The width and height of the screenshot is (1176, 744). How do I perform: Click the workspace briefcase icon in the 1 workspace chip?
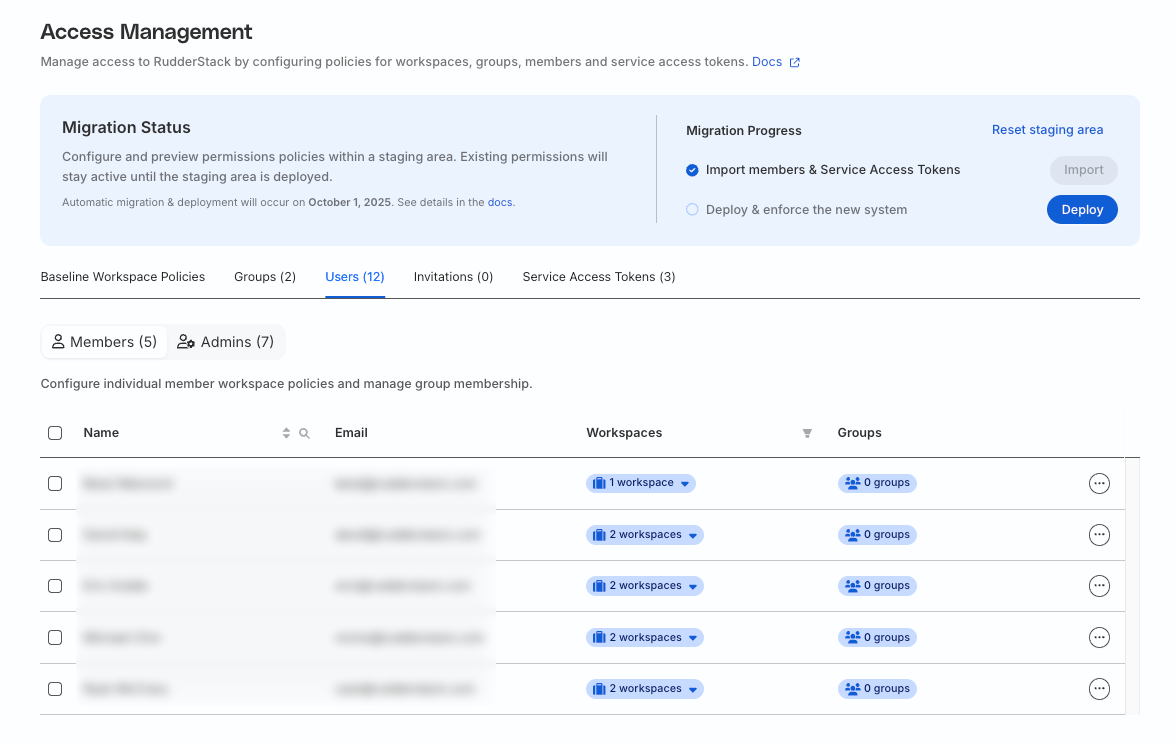click(601, 483)
